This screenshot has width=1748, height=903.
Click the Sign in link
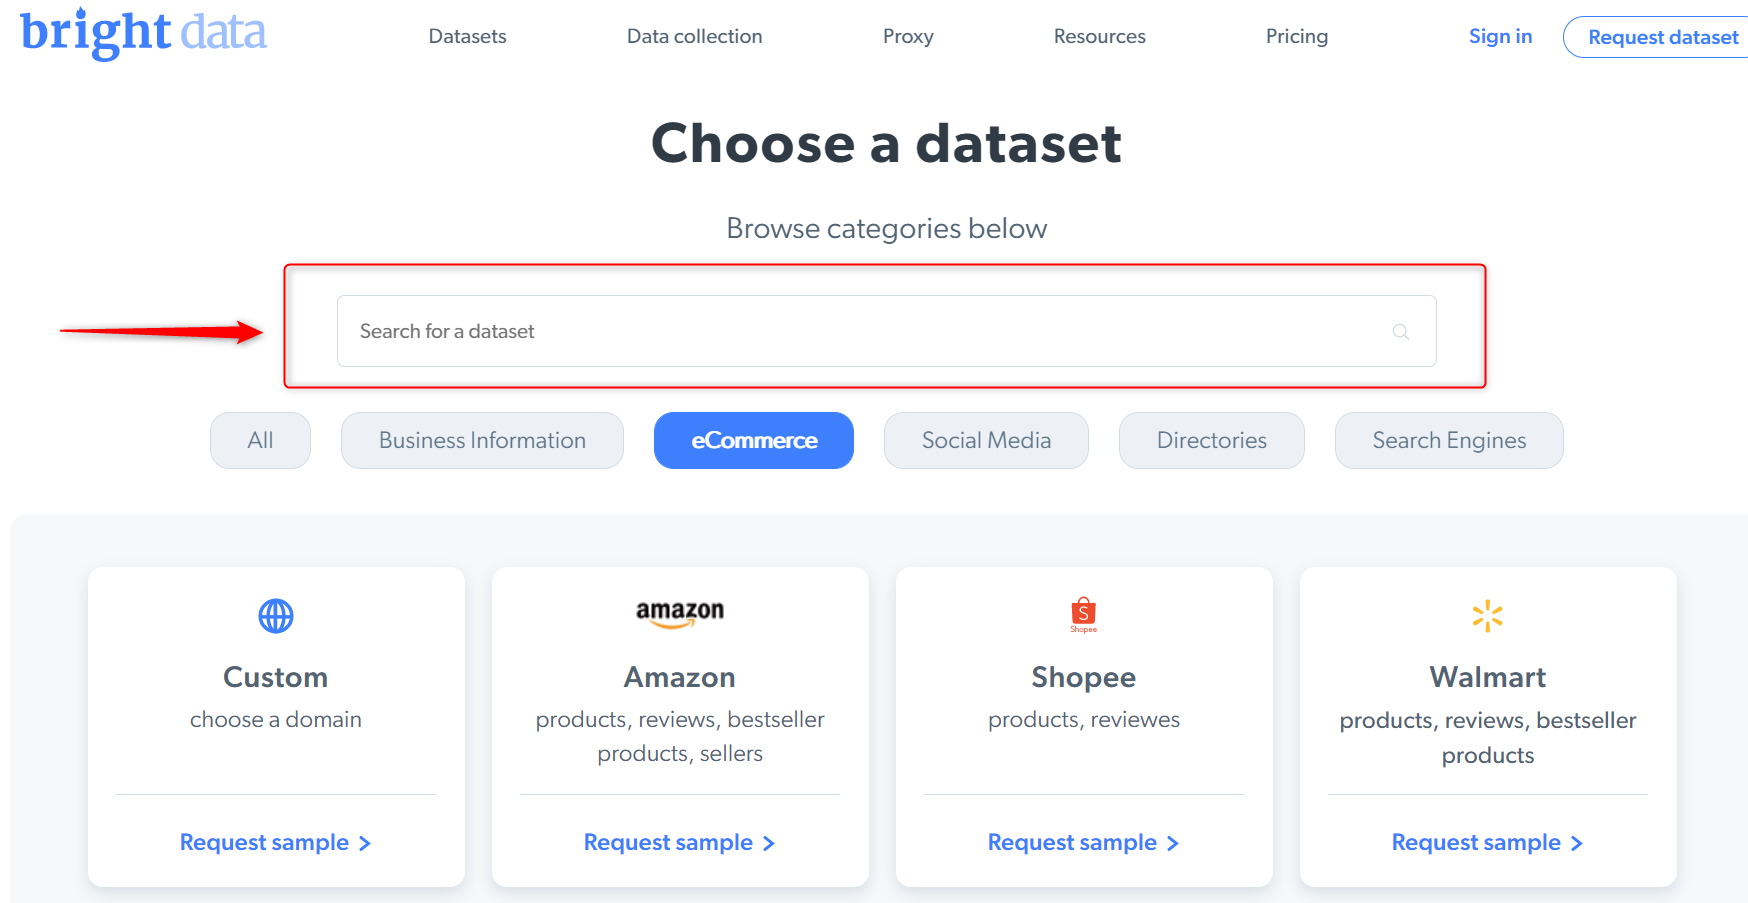[x=1500, y=37]
